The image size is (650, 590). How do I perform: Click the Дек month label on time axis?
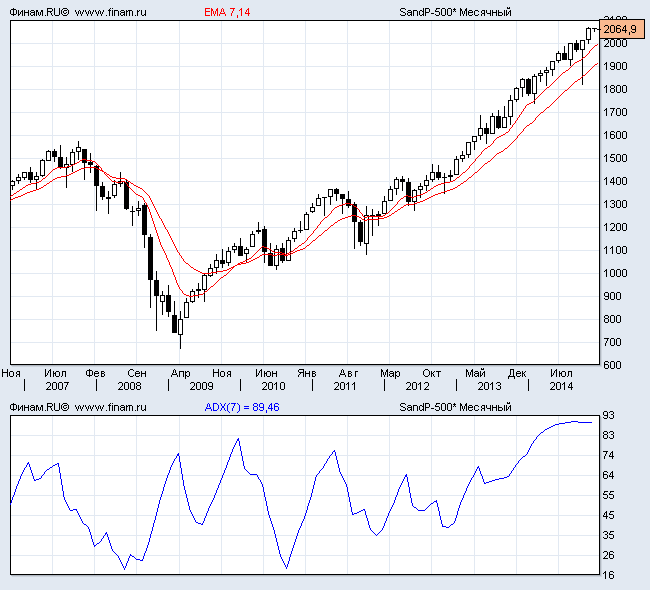tap(517, 373)
